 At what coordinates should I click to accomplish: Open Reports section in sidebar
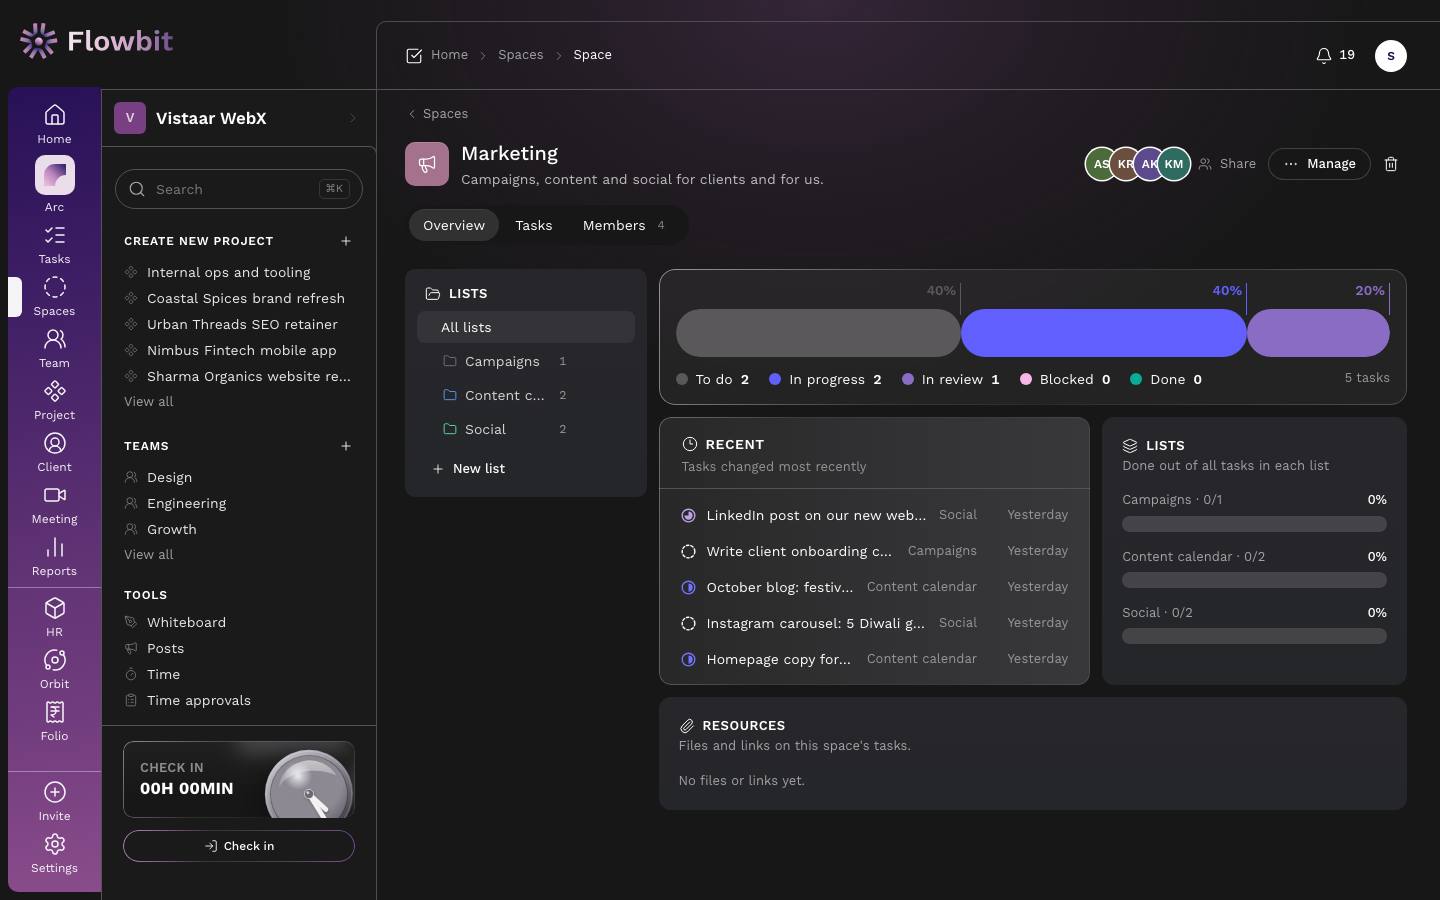coord(54,557)
